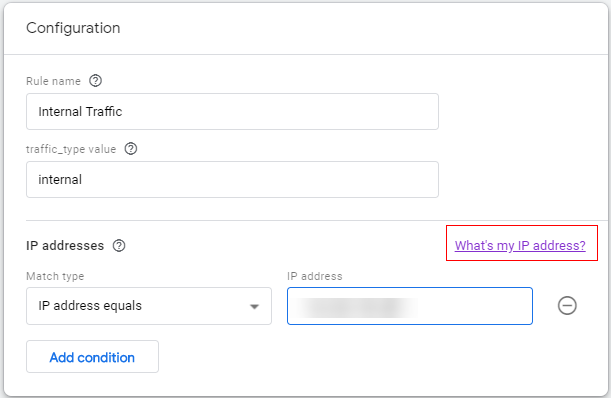611x398 pixels.
Task: Click the "traffic_type value" label text
Action: tap(71, 149)
